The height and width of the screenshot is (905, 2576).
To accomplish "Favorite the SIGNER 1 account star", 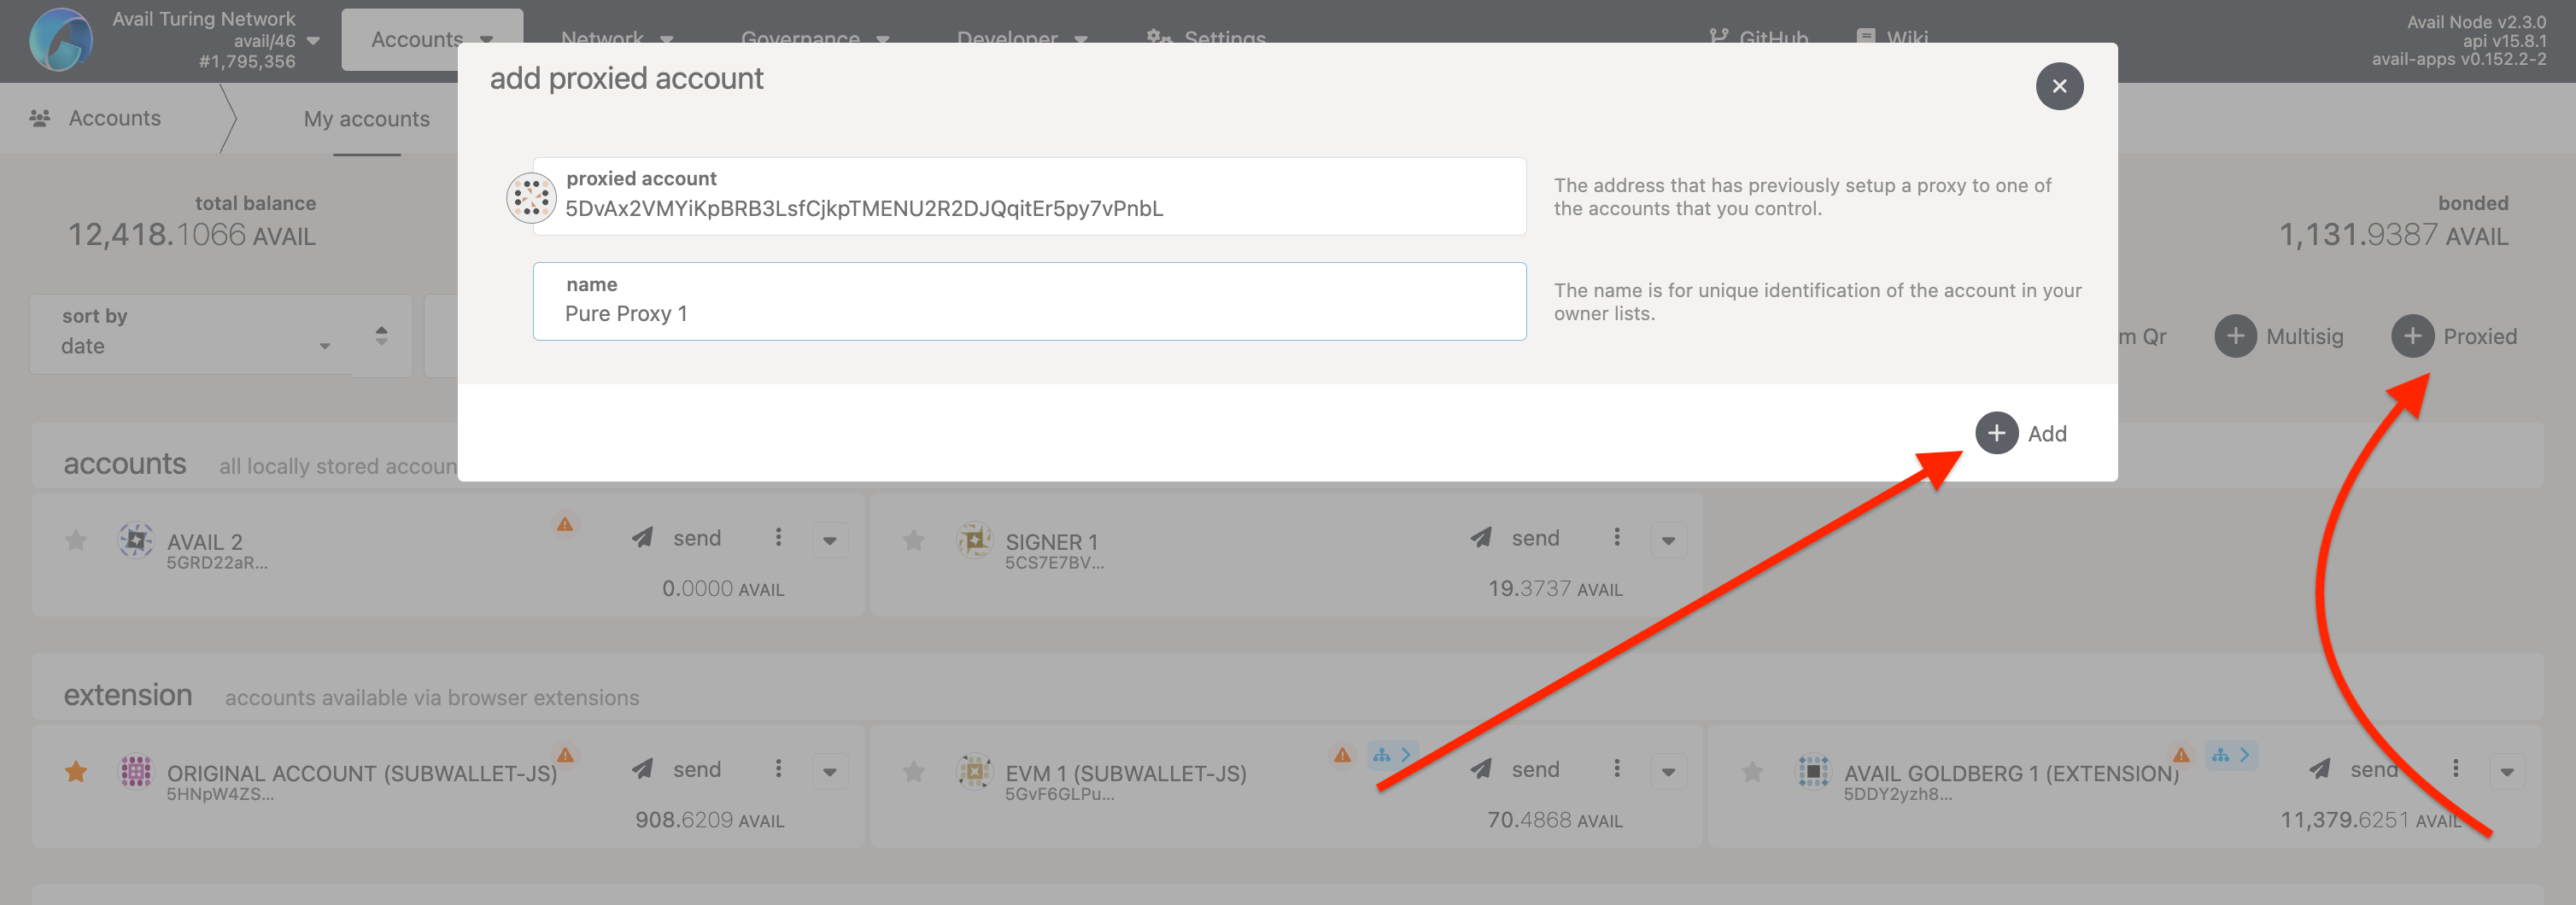I will (913, 540).
